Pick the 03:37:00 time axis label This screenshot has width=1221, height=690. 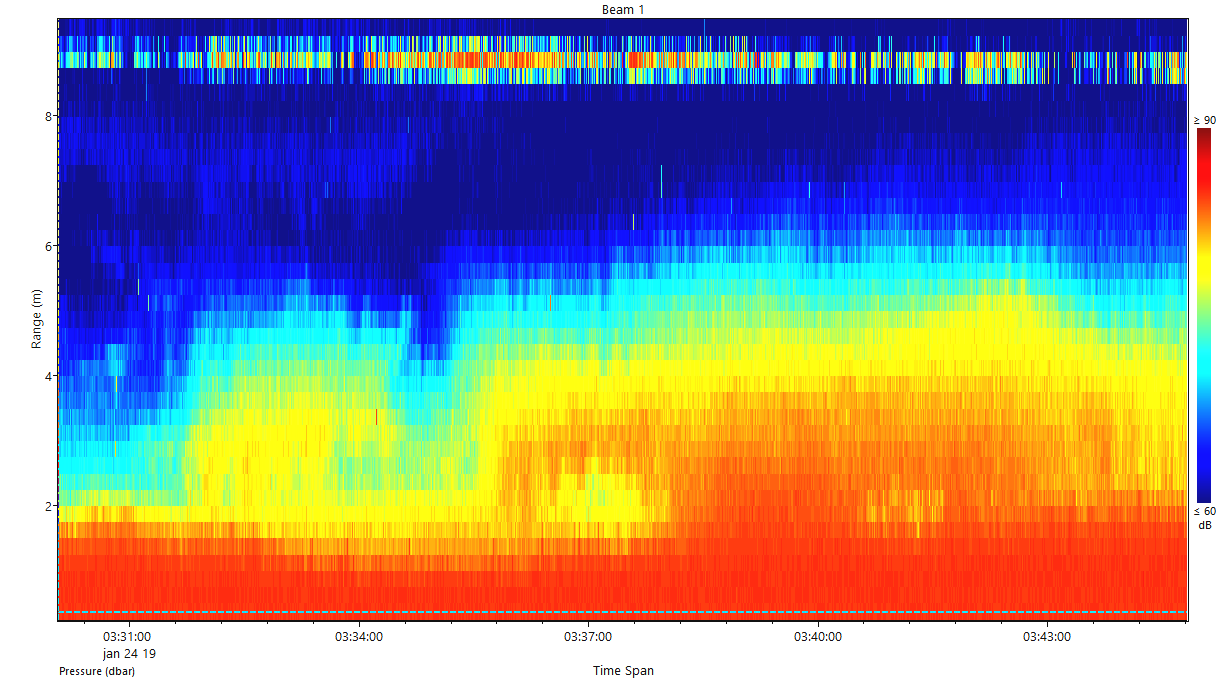[588, 637]
